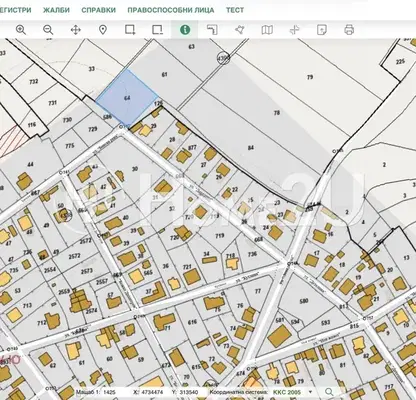Click the location pin marker tool

coord(103,30)
